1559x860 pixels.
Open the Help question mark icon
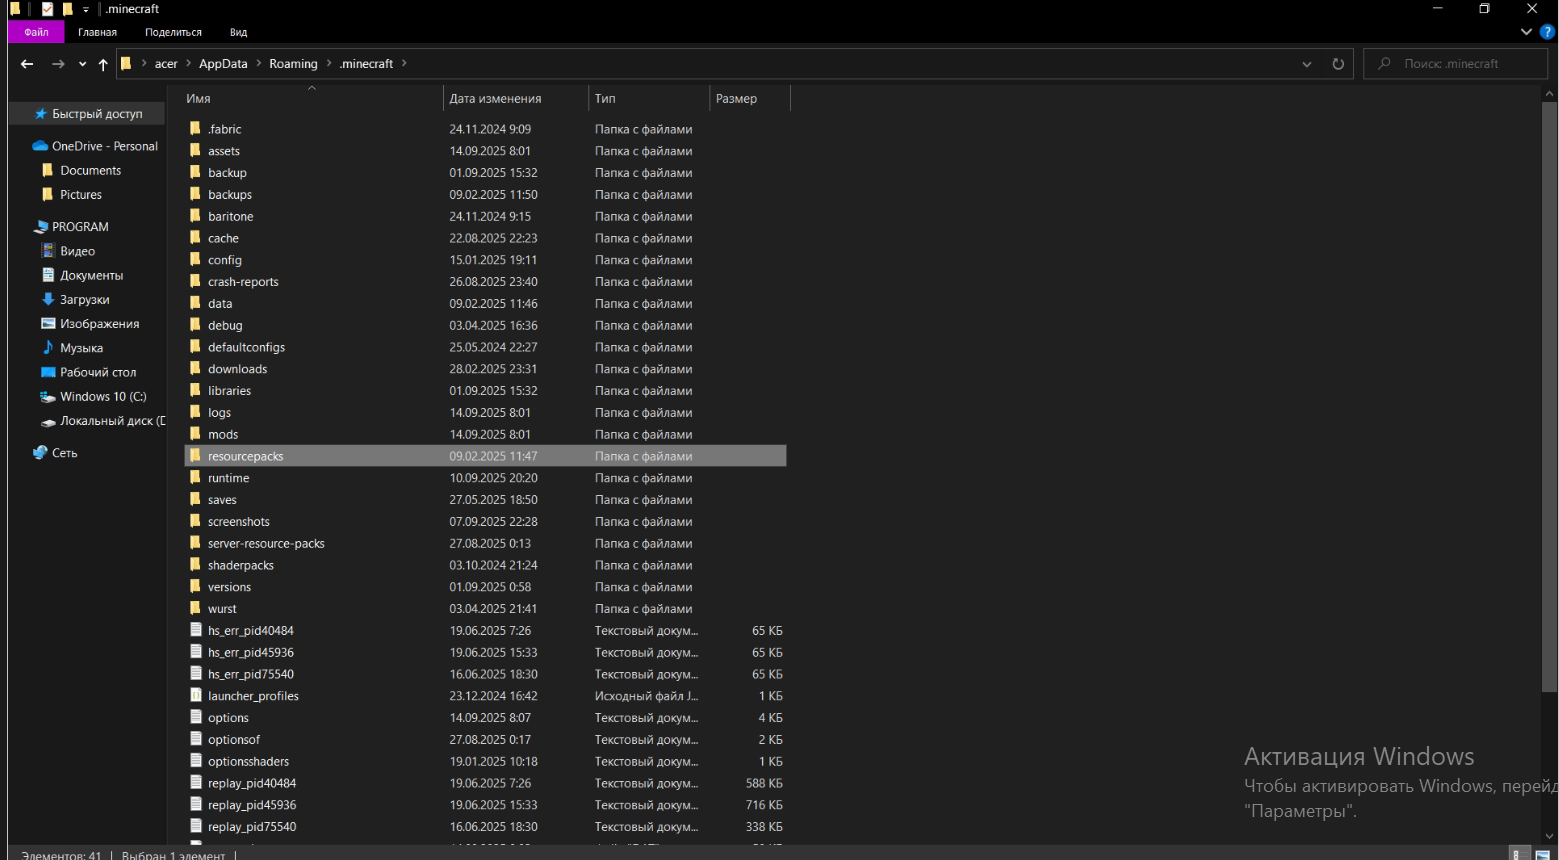point(1547,32)
